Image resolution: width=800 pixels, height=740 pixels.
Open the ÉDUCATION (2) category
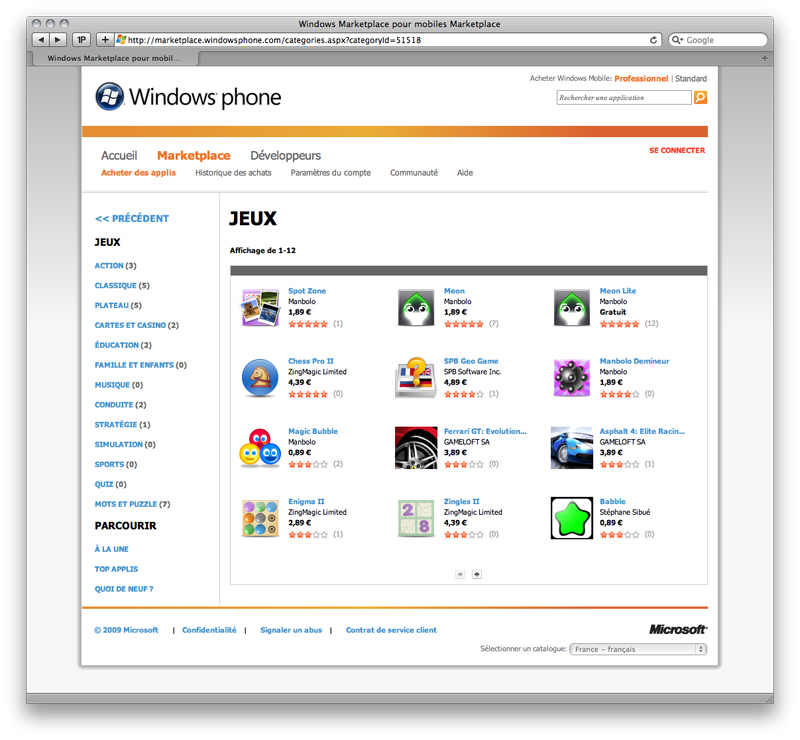(123, 345)
